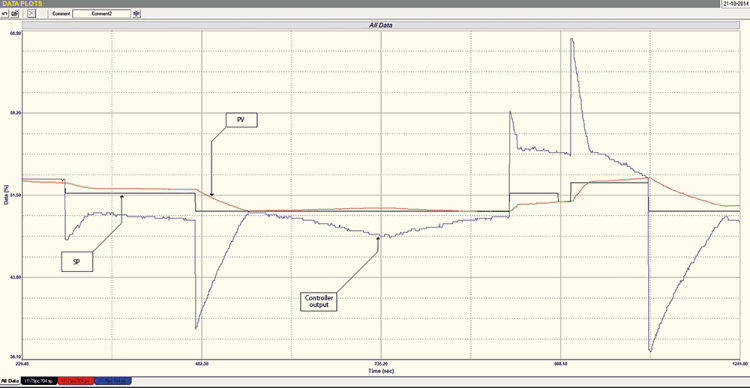Click the X delete icon in toolbar
The height and width of the screenshot is (388, 750).
pos(31,13)
